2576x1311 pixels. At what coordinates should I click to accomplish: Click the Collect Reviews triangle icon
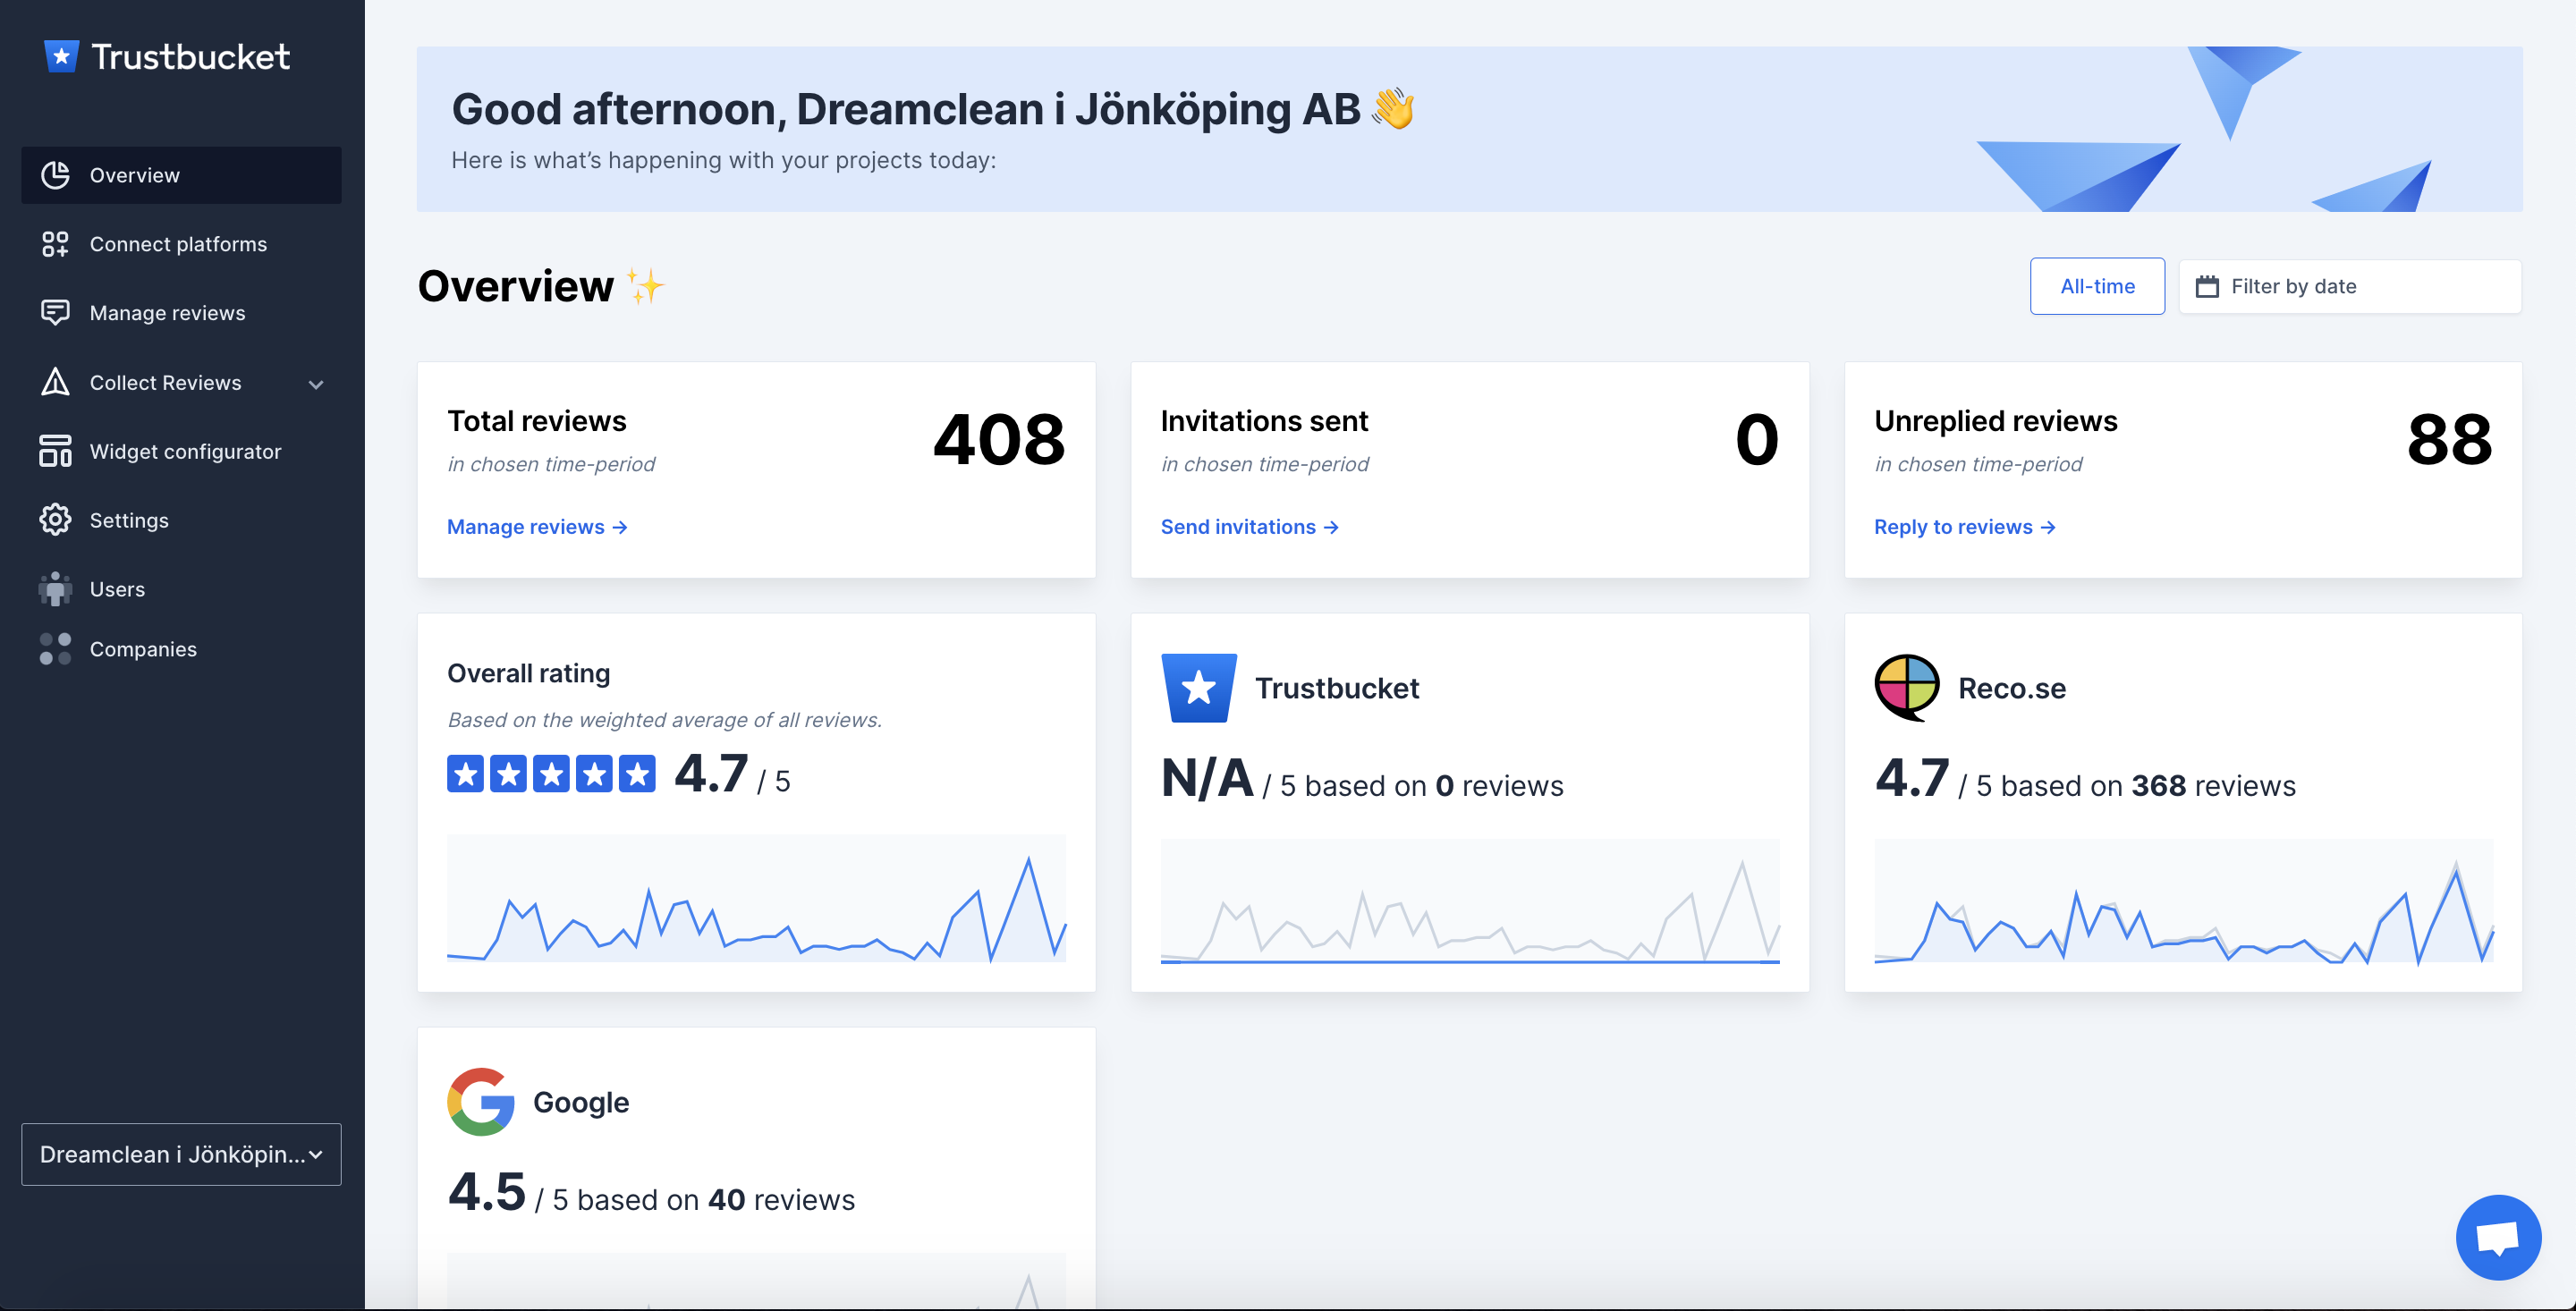55,382
